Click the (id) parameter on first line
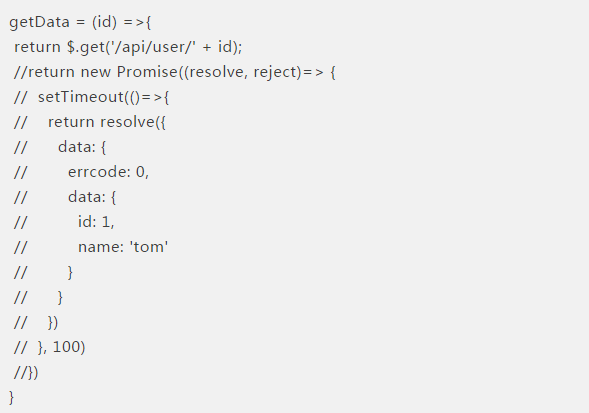 coord(104,22)
